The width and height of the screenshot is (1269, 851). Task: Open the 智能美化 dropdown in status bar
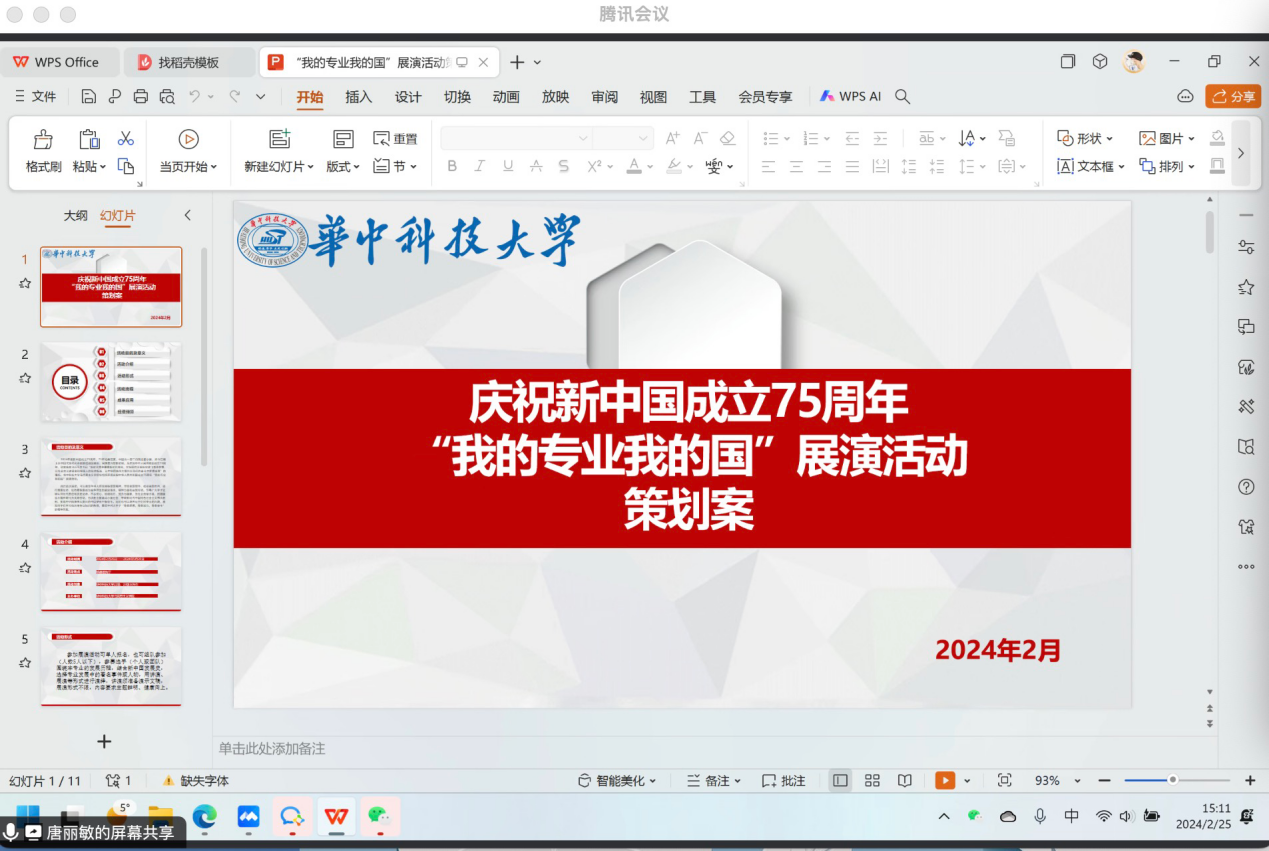click(617, 780)
